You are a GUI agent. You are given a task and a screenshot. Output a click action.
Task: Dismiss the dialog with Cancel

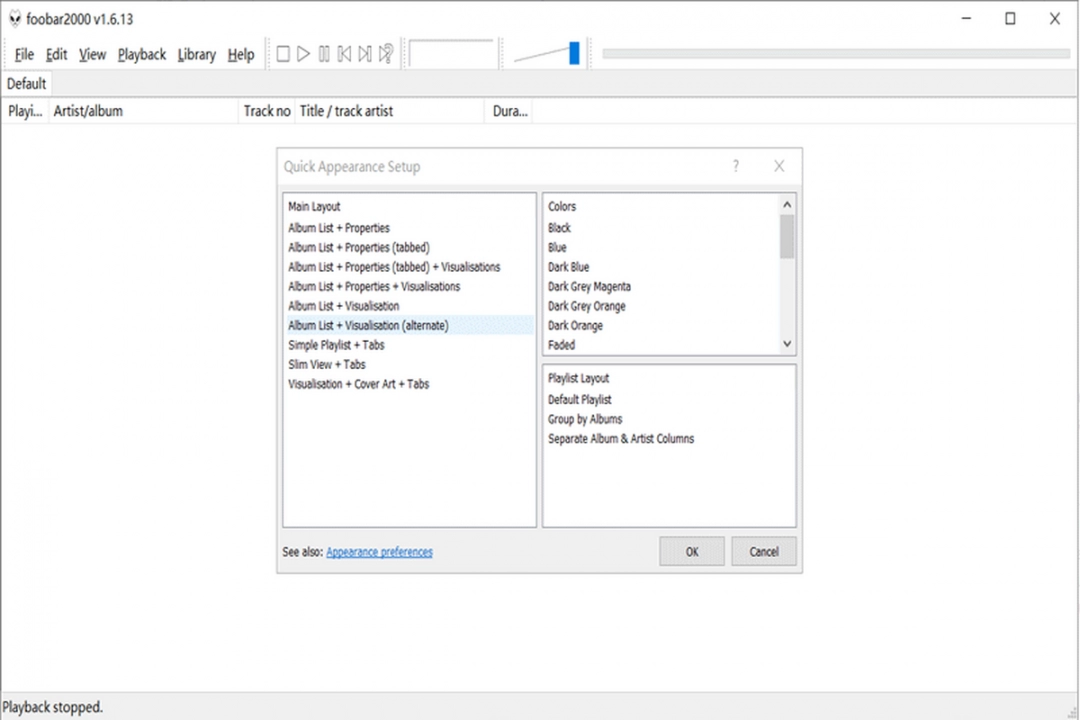(x=763, y=551)
